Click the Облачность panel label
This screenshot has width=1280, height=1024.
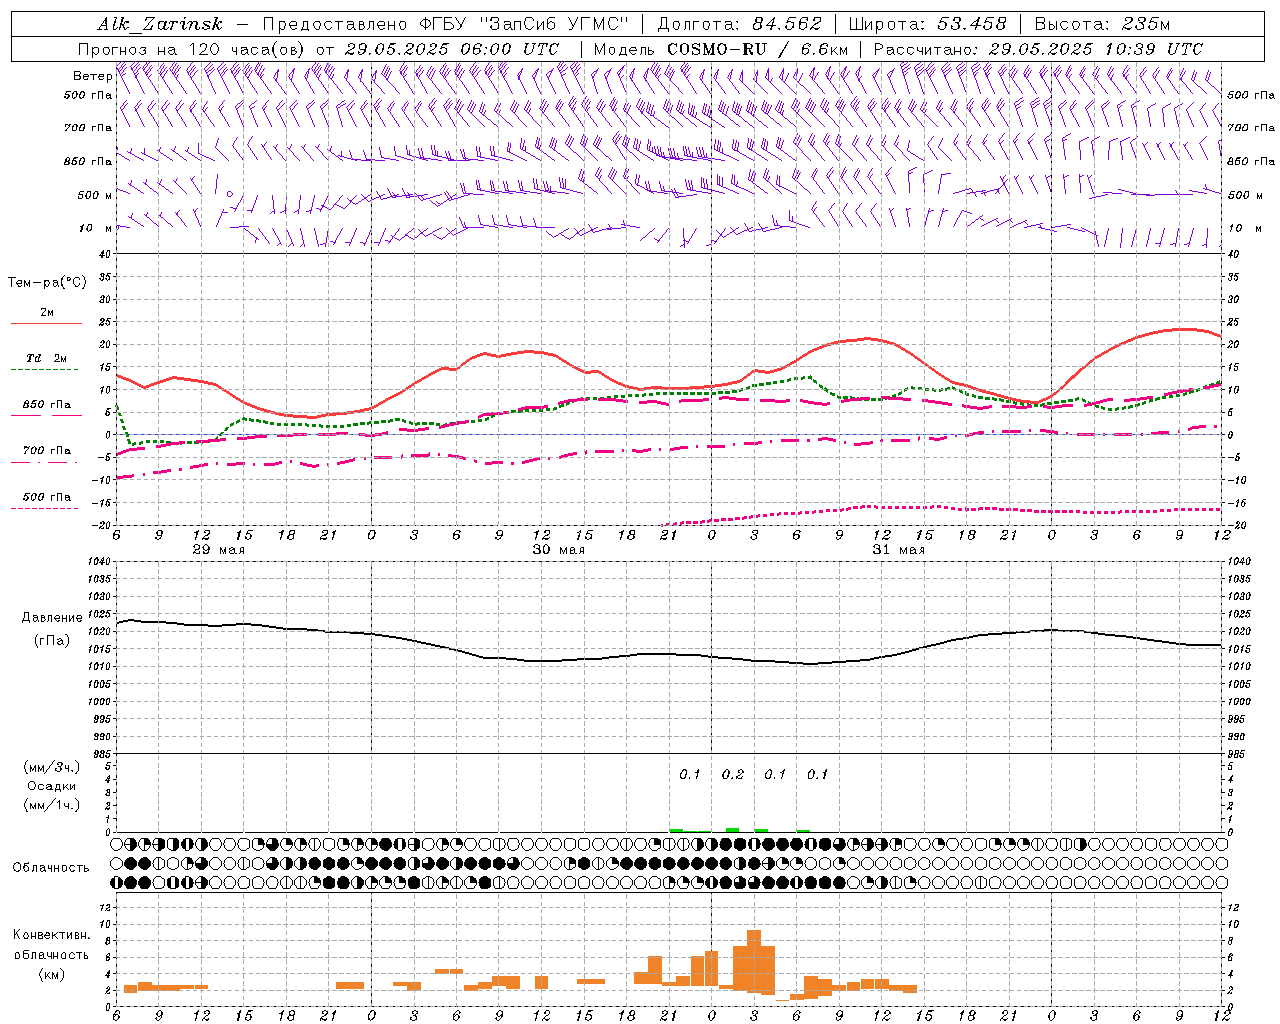[51, 867]
